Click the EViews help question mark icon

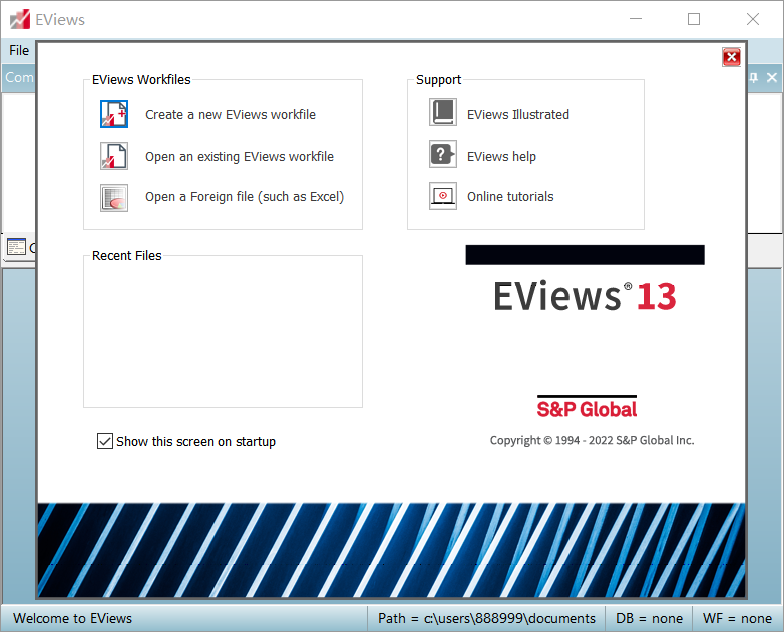pyautogui.click(x=442, y=154)
